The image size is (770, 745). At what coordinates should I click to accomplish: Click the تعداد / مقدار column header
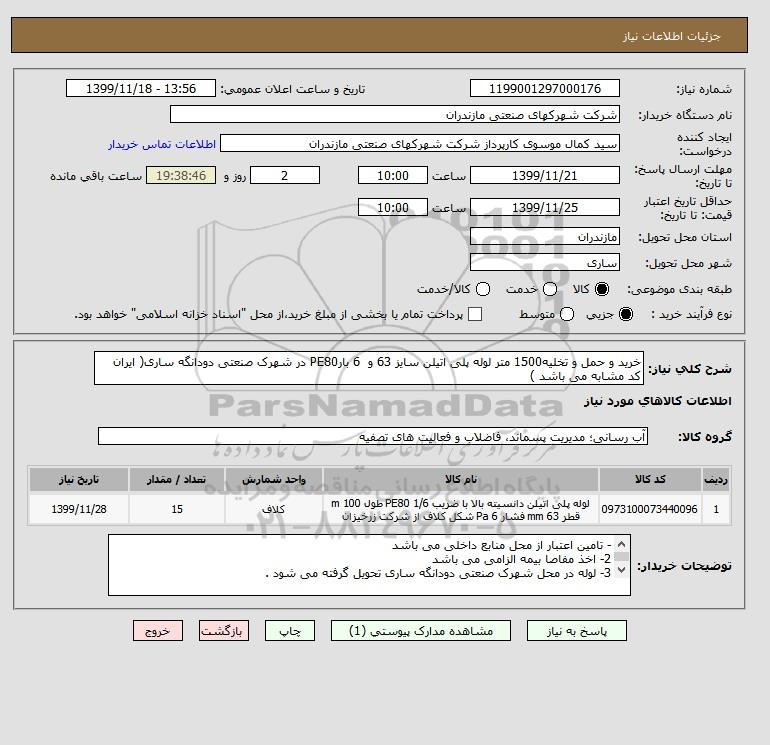click(177, 479)
